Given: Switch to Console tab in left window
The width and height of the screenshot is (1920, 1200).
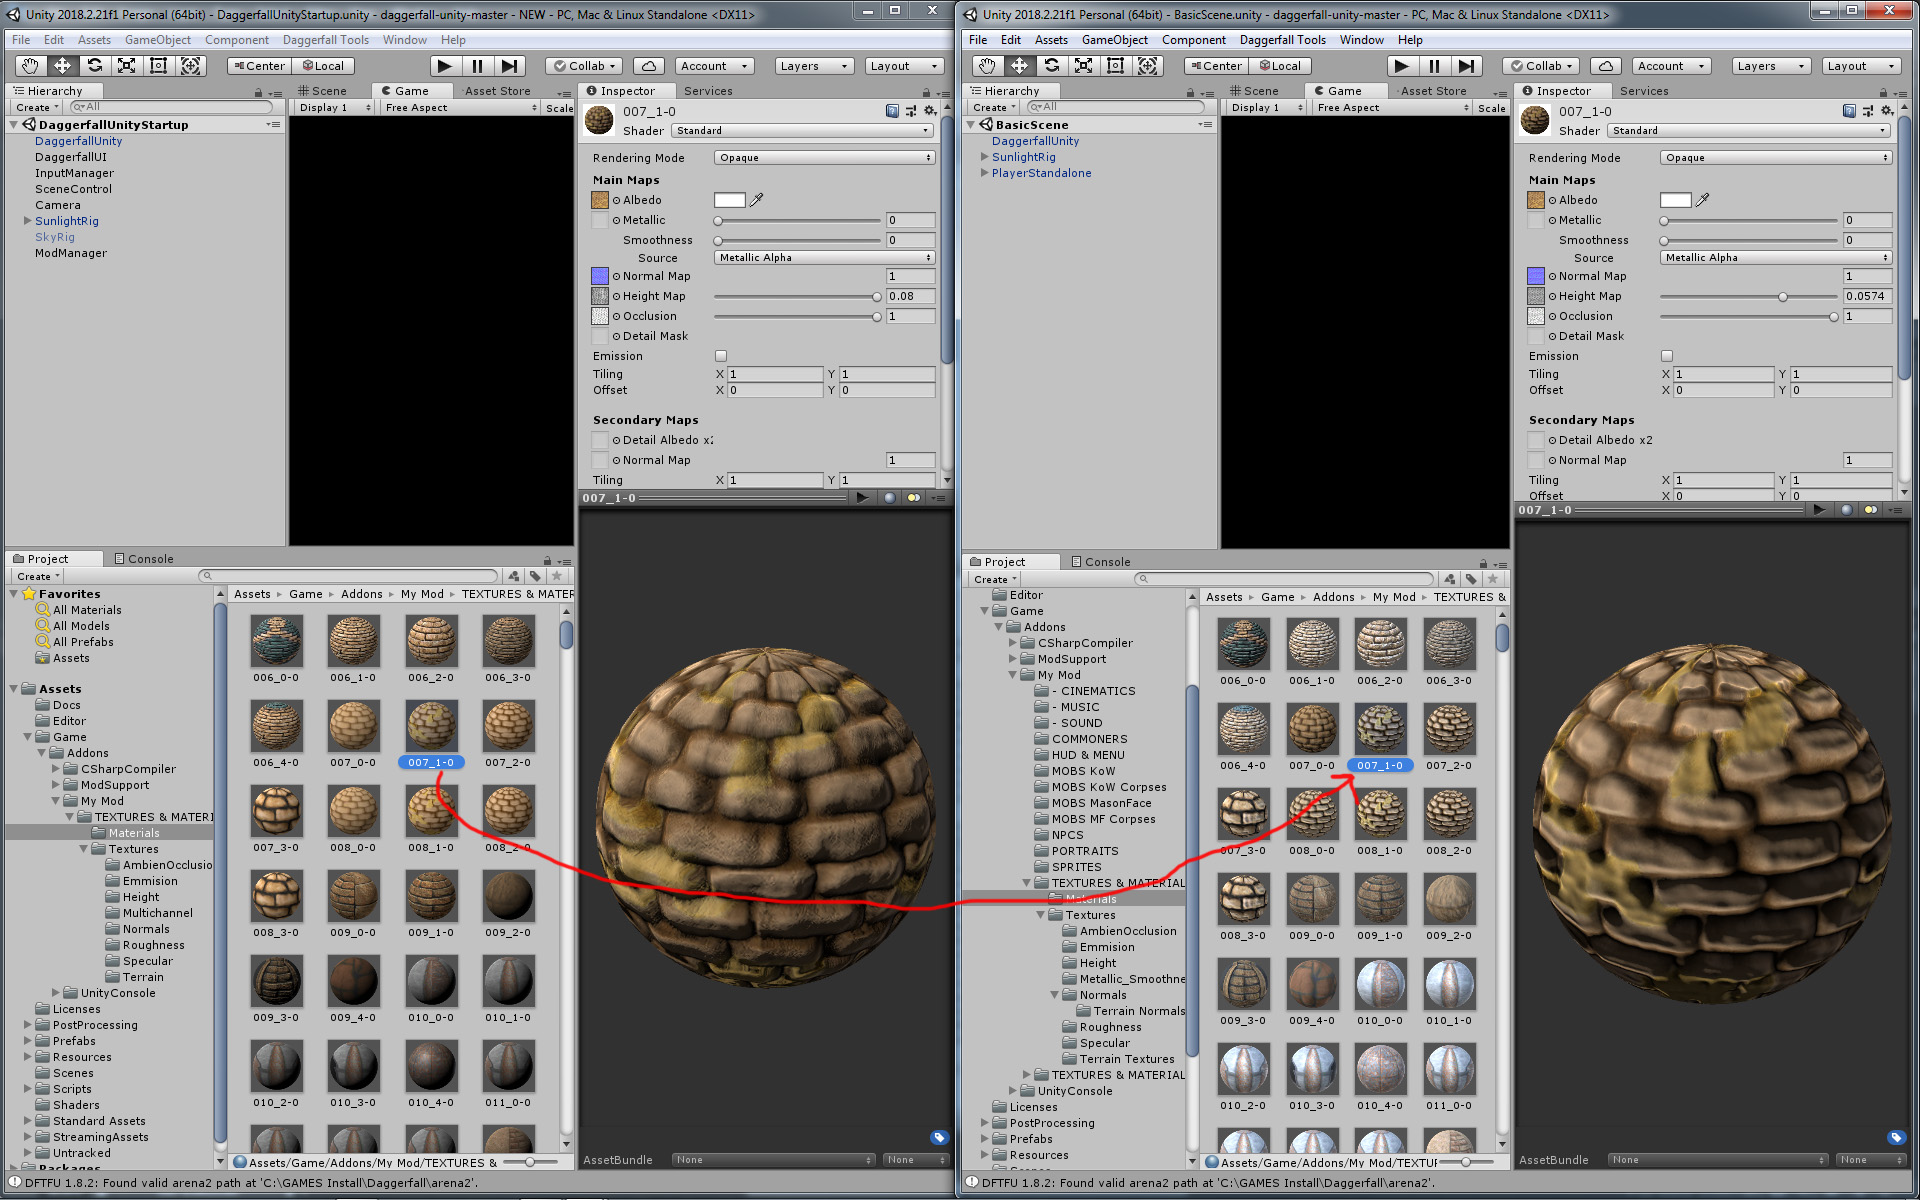Looking at the screenshot, I should (x=144, y=559).
